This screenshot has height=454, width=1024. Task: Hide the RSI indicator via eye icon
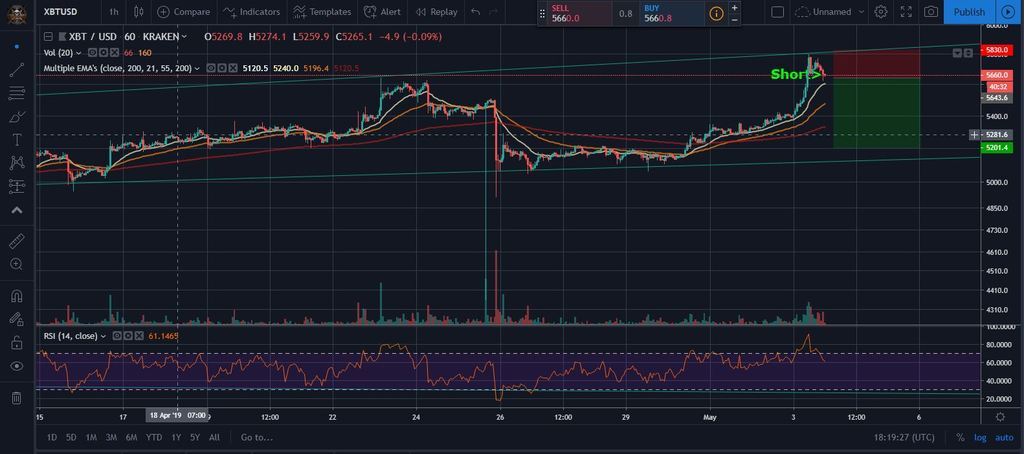117,336
